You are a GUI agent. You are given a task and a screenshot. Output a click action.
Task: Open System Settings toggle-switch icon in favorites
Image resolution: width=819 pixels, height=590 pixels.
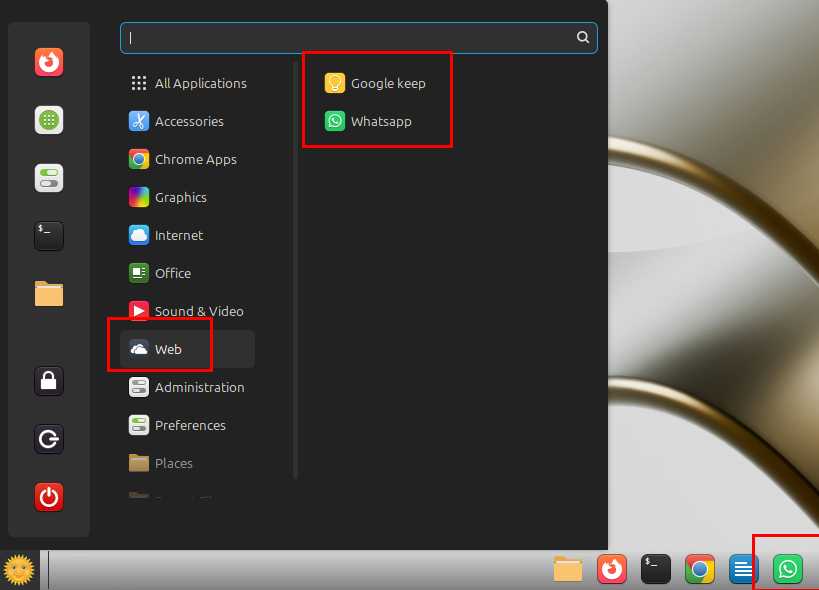click(x=48, y=178)
